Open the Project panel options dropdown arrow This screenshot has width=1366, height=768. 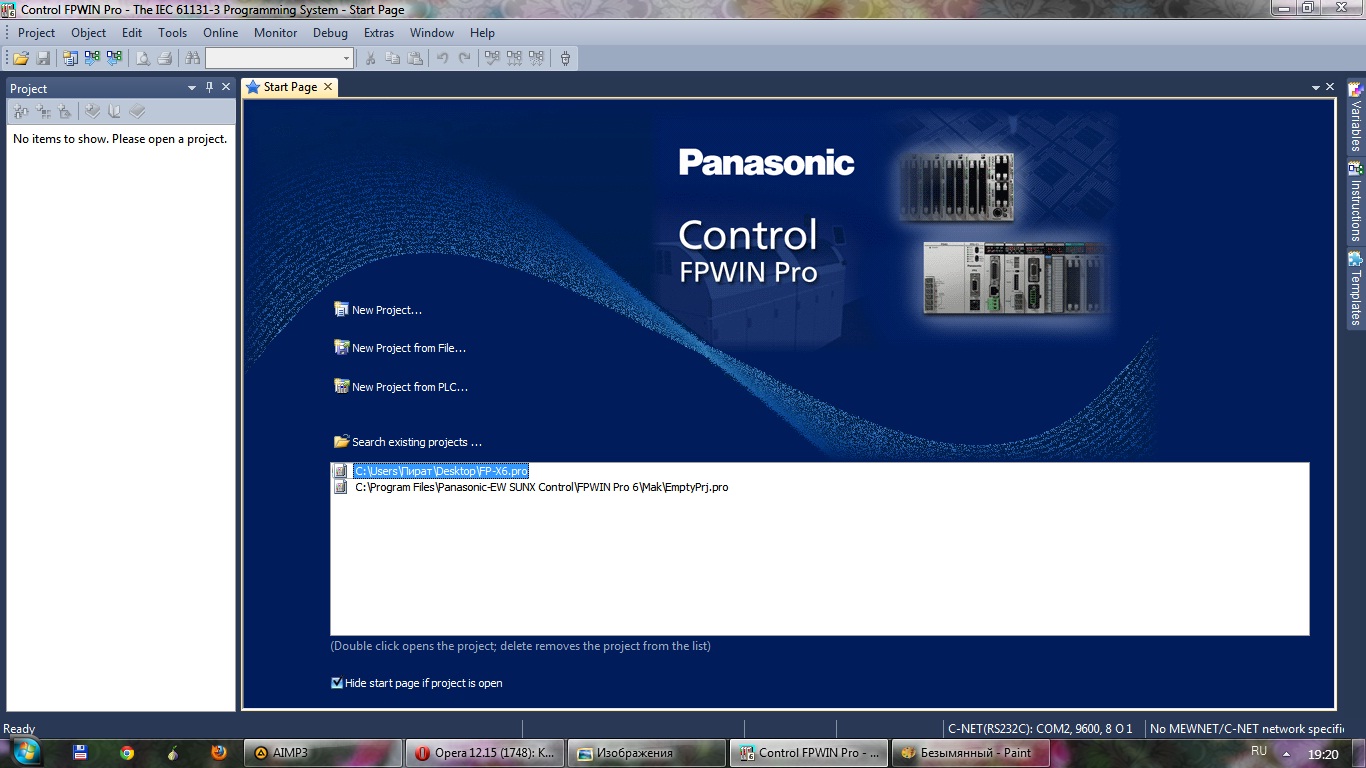click(192, 88)
